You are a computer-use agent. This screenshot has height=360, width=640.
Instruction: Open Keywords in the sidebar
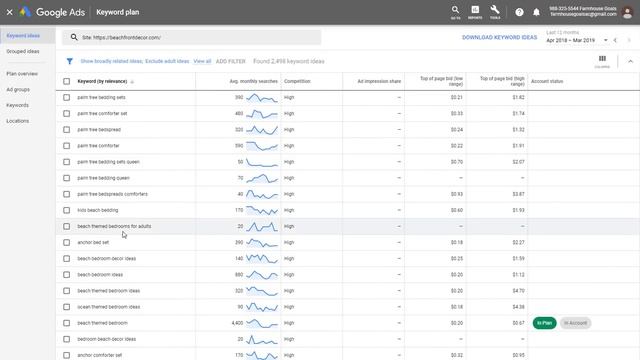click(x=18, y=105)
